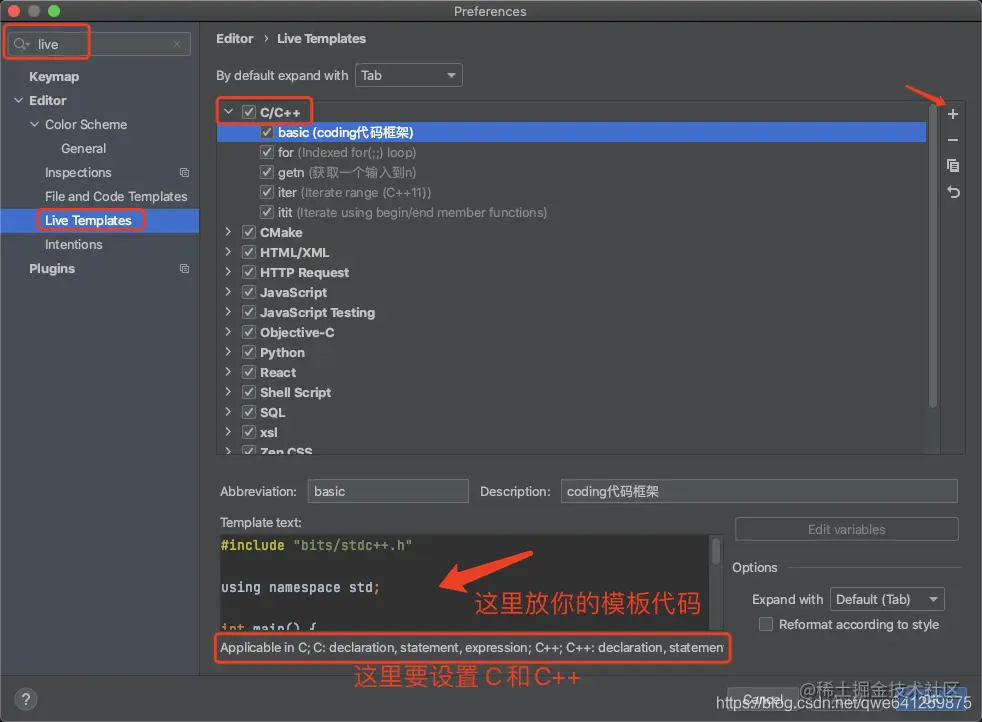This screenshot has width=982, height=722.
Task: Disable the Python templates group checkbox
Action: (249, 353)
